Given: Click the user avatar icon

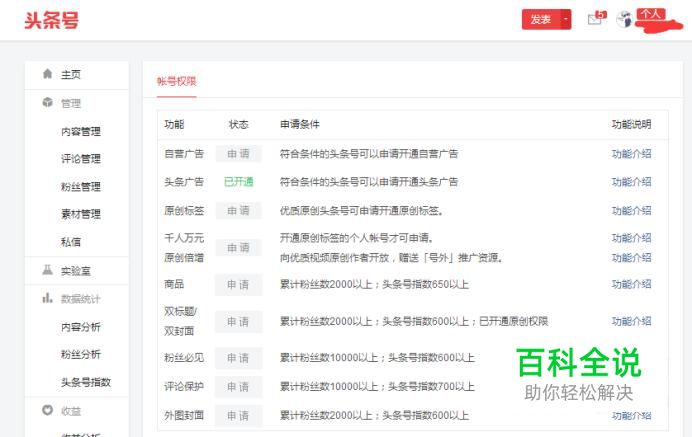Looking at the screenshot, I should pyautogui.click(x=624, y=19).
